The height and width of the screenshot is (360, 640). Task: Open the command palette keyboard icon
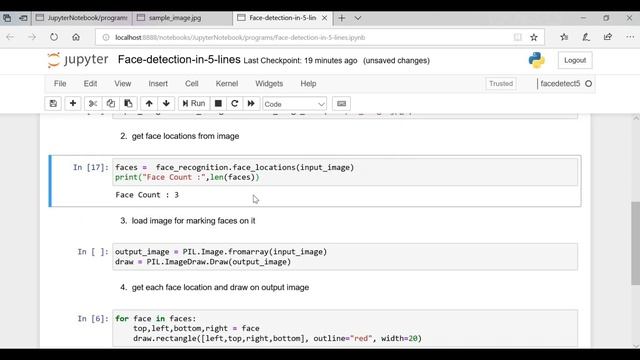[x=342, y=104]
